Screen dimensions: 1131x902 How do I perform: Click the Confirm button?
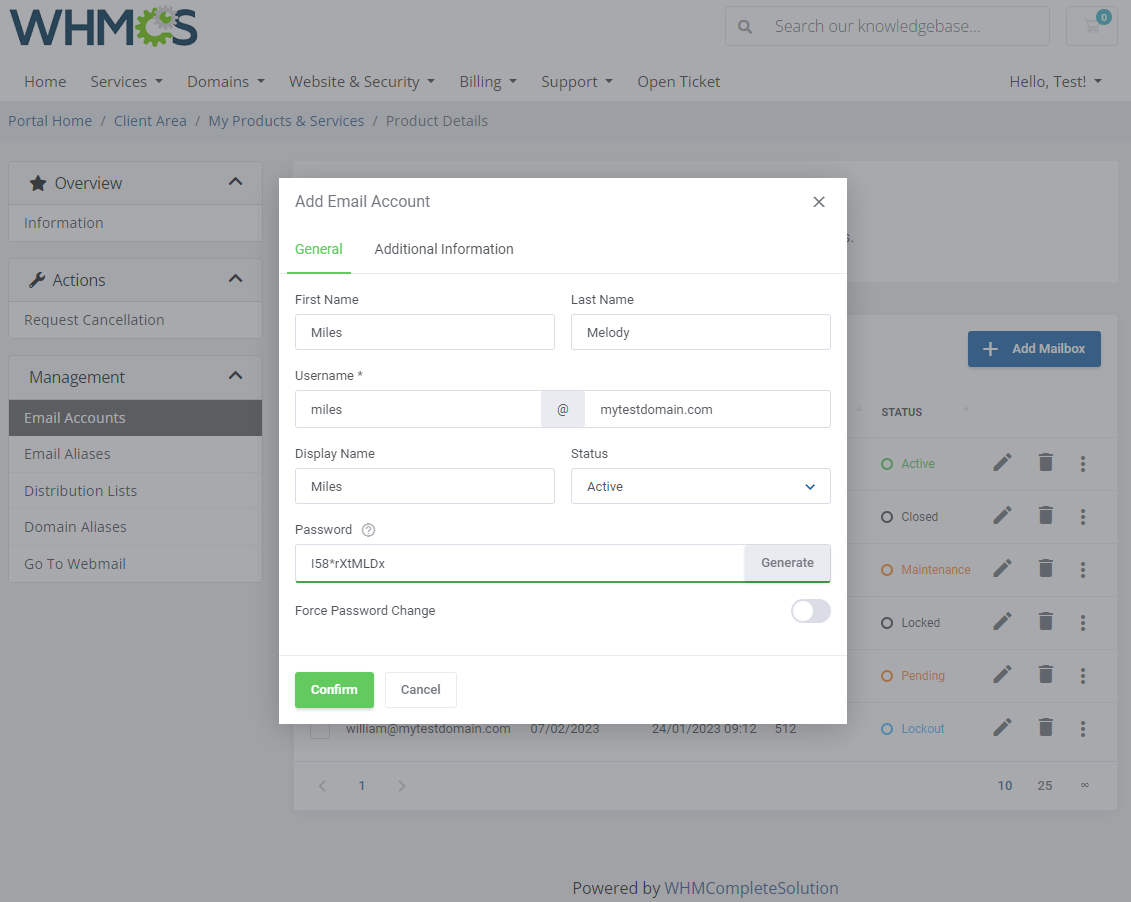334,690
